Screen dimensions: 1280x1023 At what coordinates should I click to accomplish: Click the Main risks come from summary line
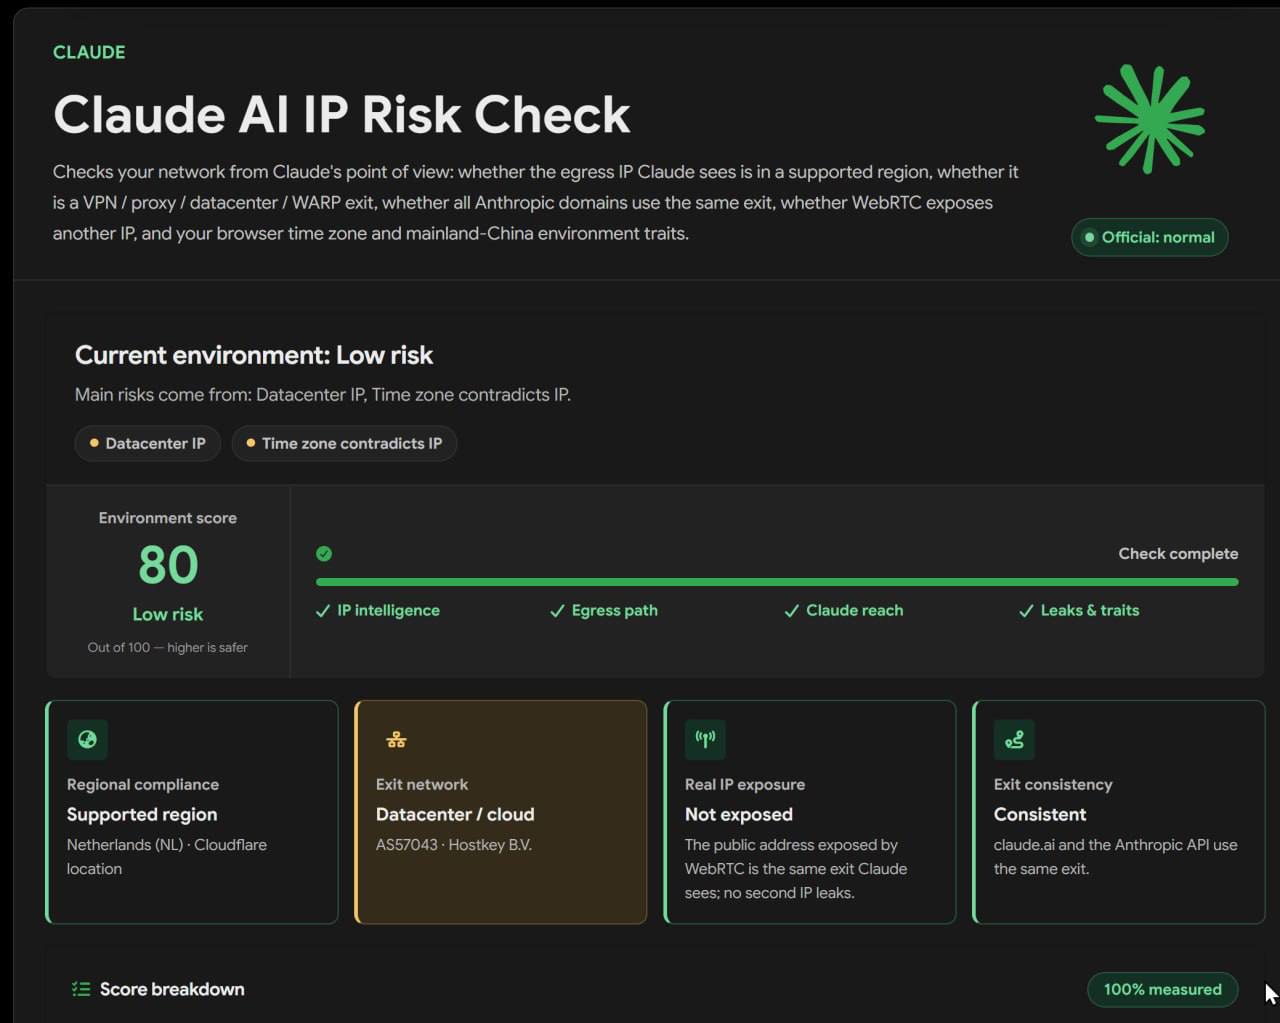coord(323,395)
